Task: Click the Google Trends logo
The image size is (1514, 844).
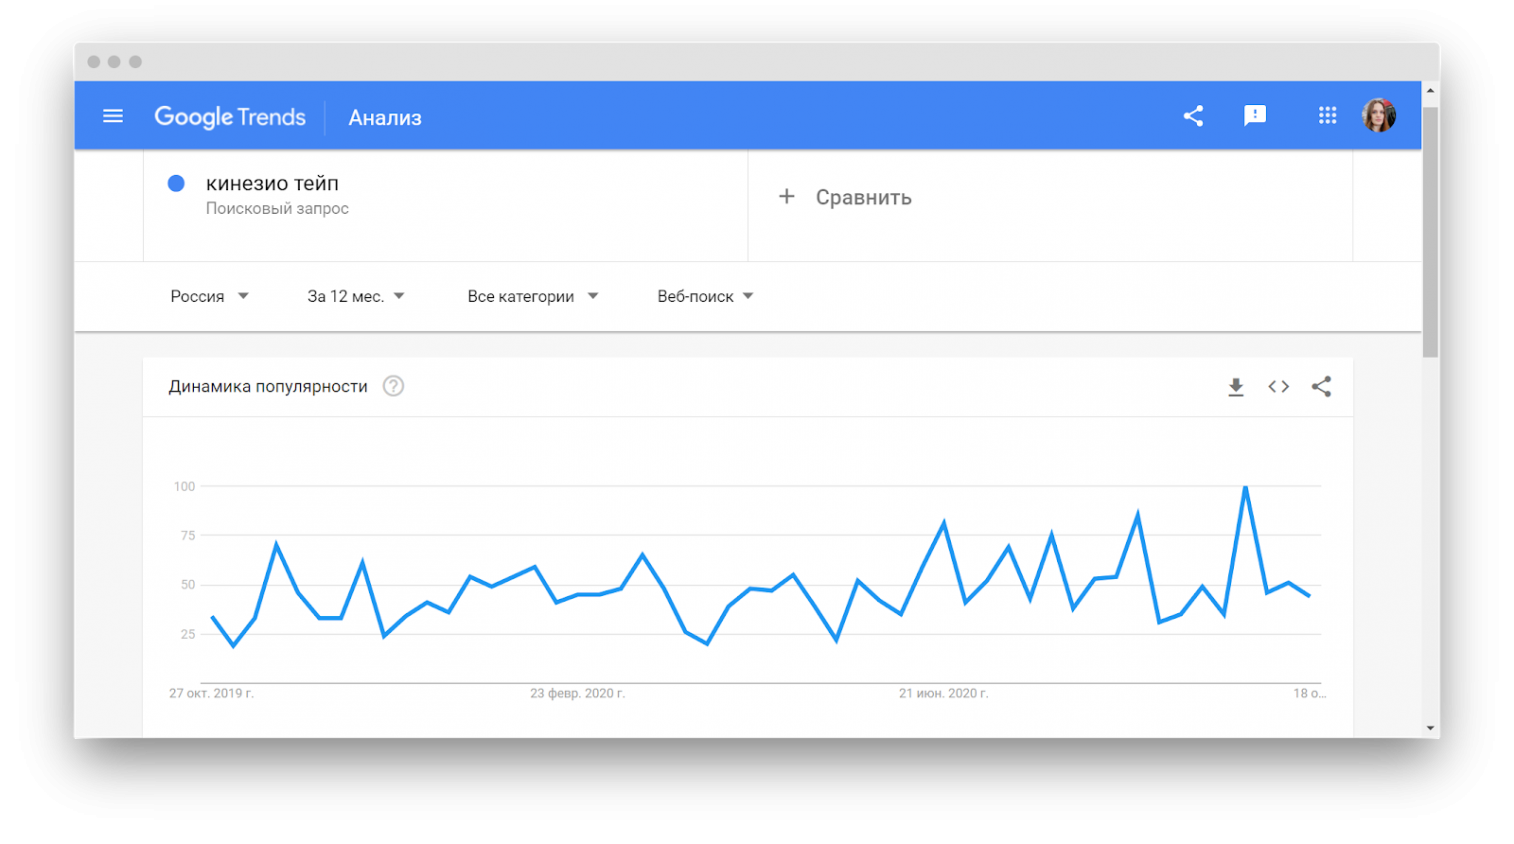Action: click(230, 117)
